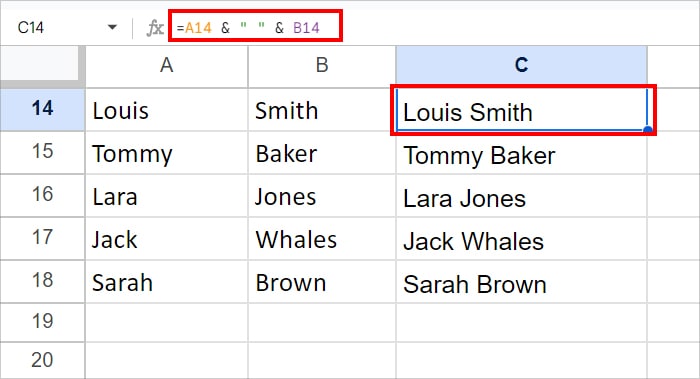This screenshot has width=700, height=379.
Task: Click the fx function icon
Action: tap(155, 28)
